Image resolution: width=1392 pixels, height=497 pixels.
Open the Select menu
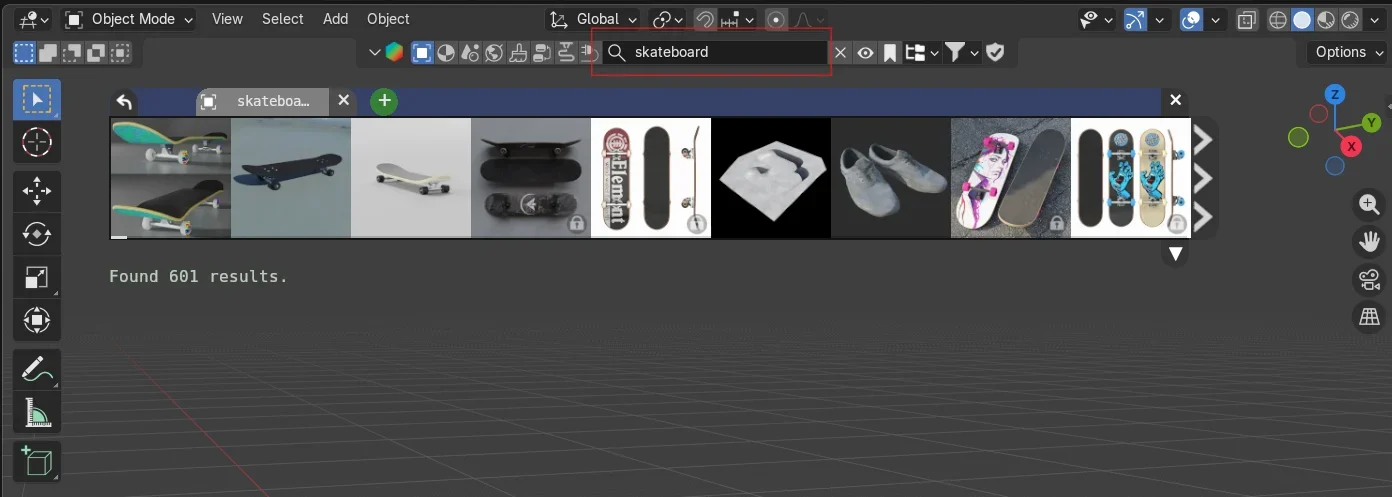pyautogui.click(x=283, y=19)
